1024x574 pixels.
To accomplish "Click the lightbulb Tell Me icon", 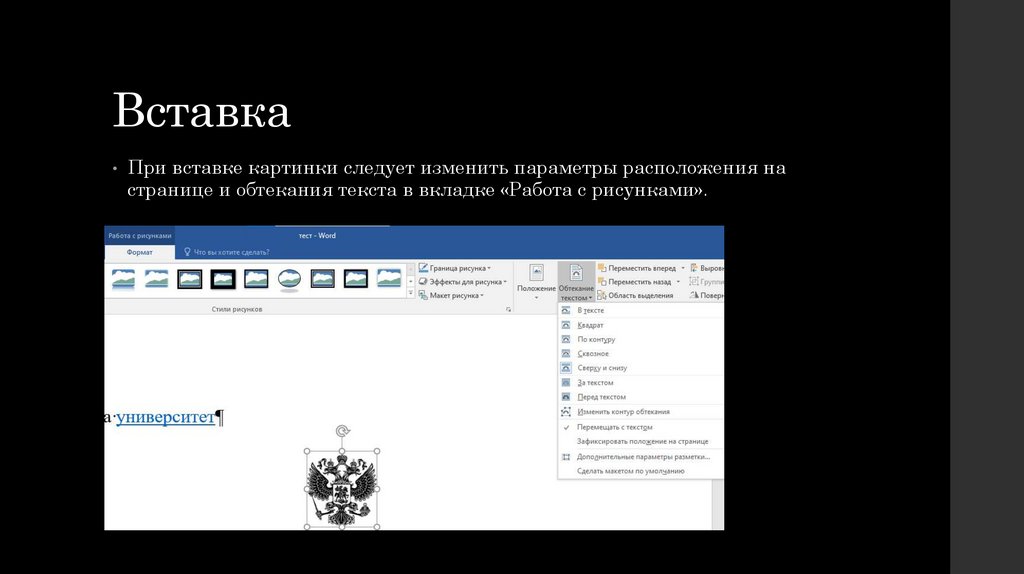I will (x=187, y=251).
